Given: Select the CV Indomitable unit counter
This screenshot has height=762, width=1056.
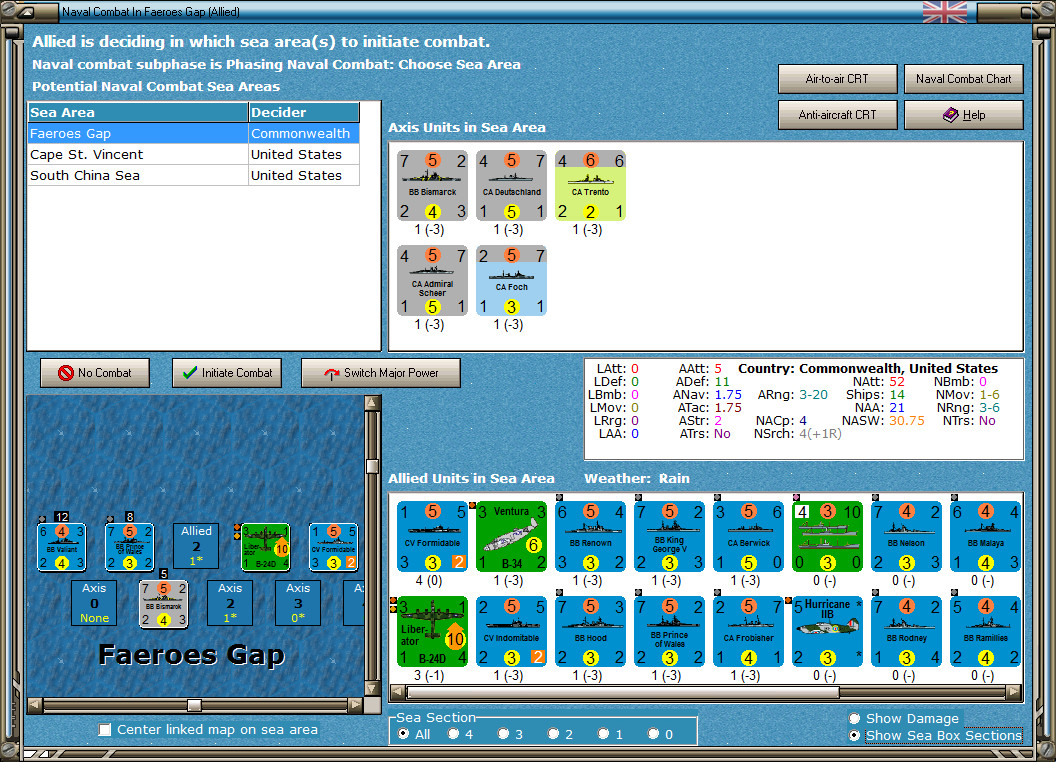Looking at the screenshot, I should (511, 631).
